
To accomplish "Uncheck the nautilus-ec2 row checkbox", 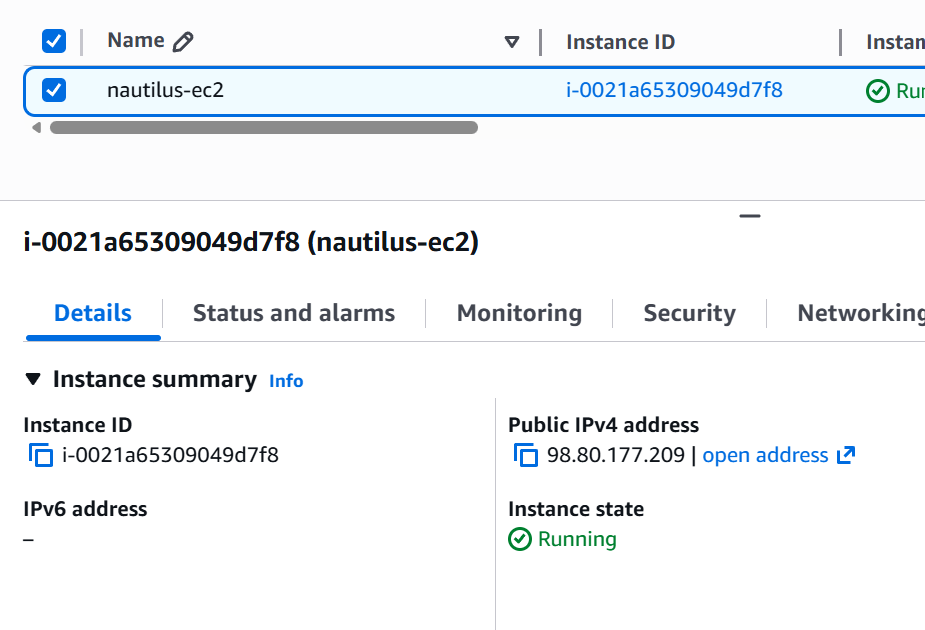I will click(x=54, y=90).
